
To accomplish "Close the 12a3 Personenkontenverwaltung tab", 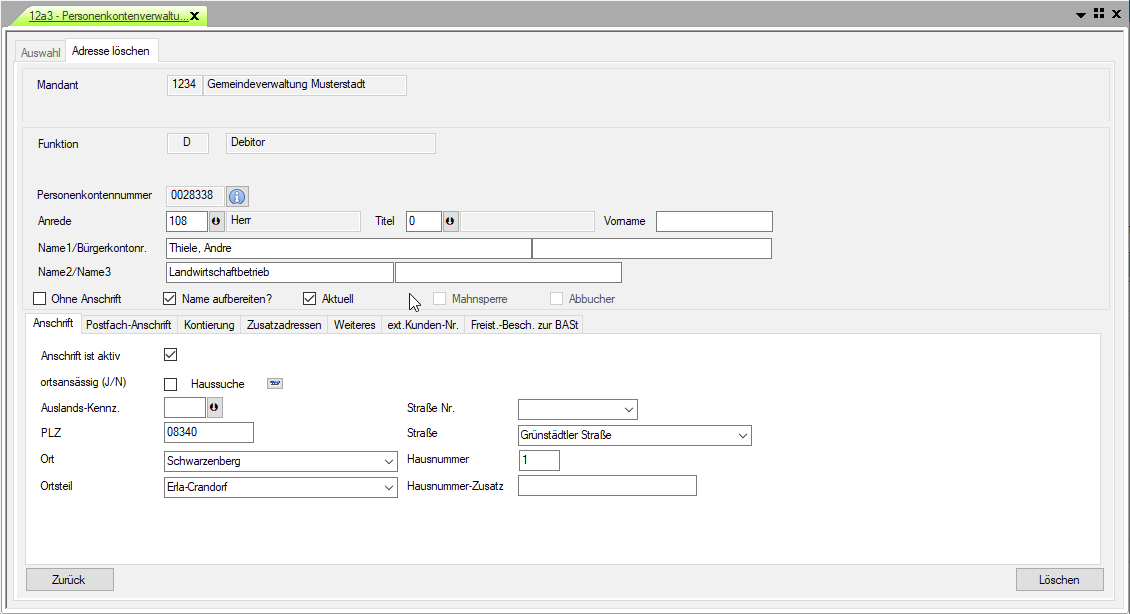I will pos(194,16).
